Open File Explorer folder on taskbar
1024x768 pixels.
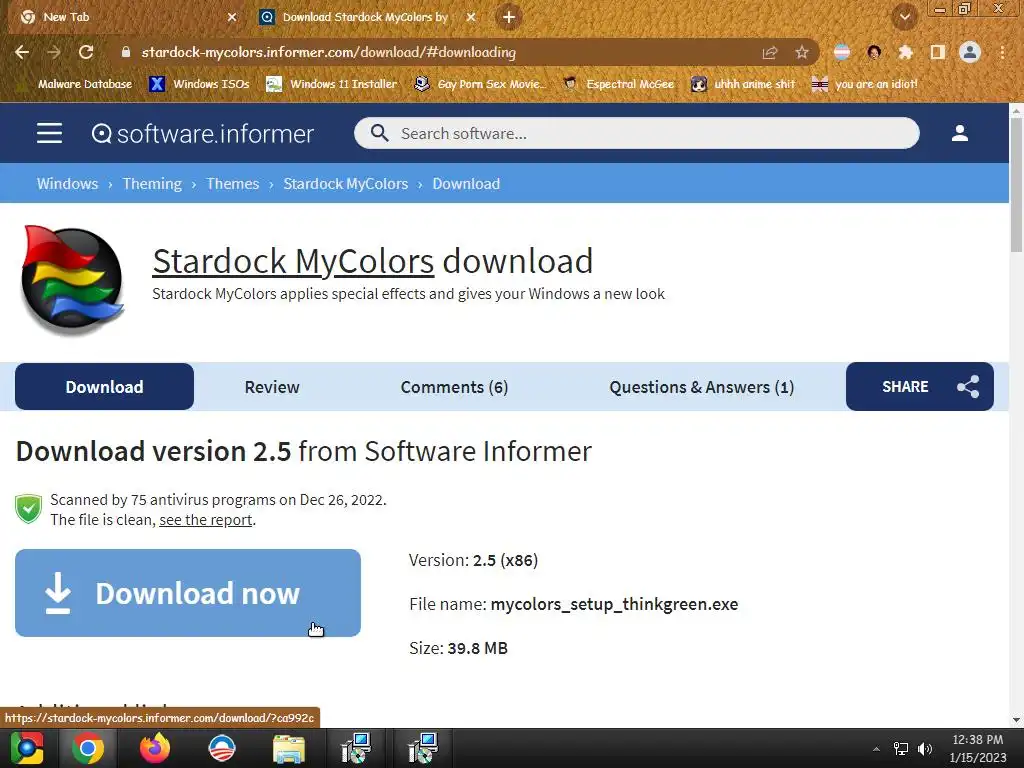[289, 748]
